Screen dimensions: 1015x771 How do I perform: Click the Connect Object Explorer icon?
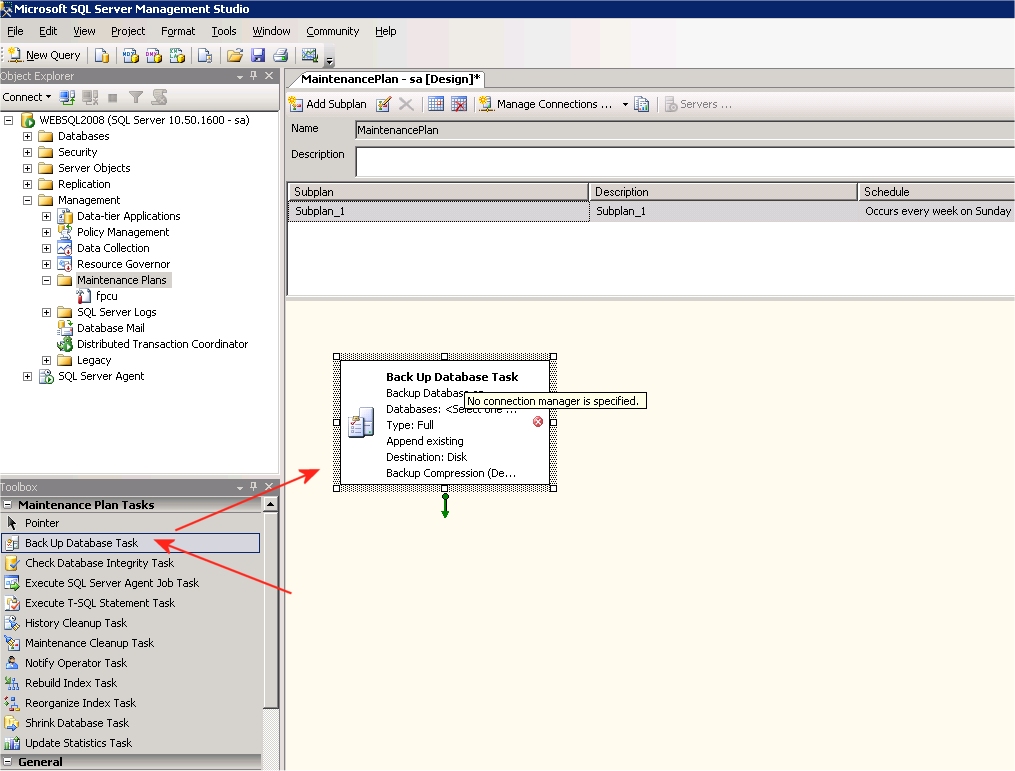[x=67, y=98]
